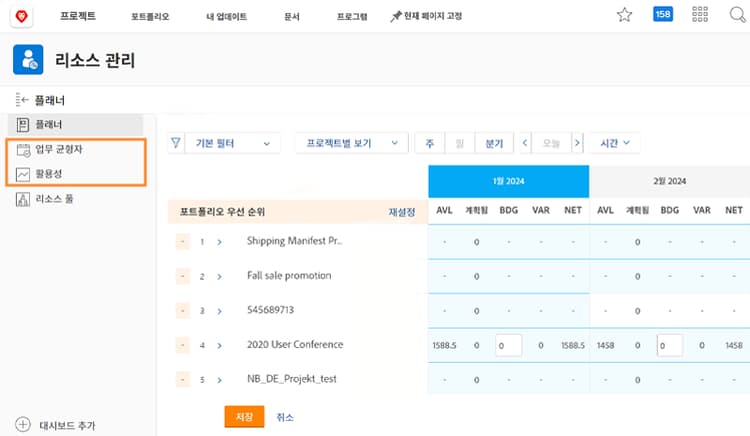Open the 기본 필터 dropdown

[x=232, y=143]
